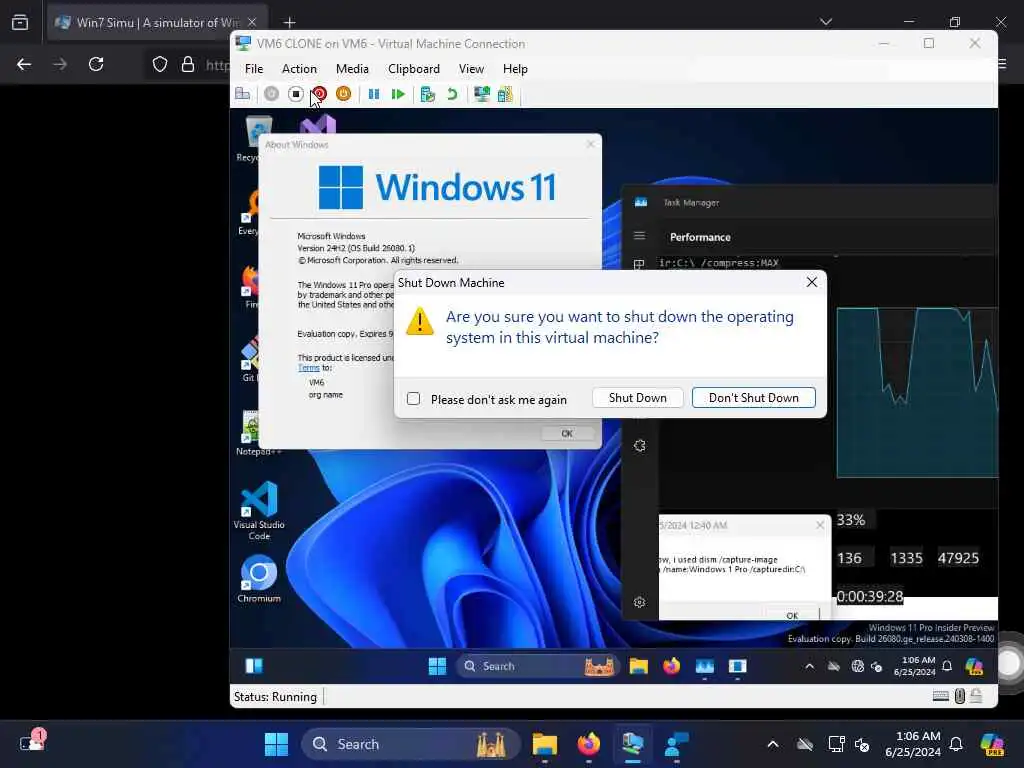Click the last toolbar icon after Enhanced Session
This screenshot has height=768, width=1024.
point(505,94)
